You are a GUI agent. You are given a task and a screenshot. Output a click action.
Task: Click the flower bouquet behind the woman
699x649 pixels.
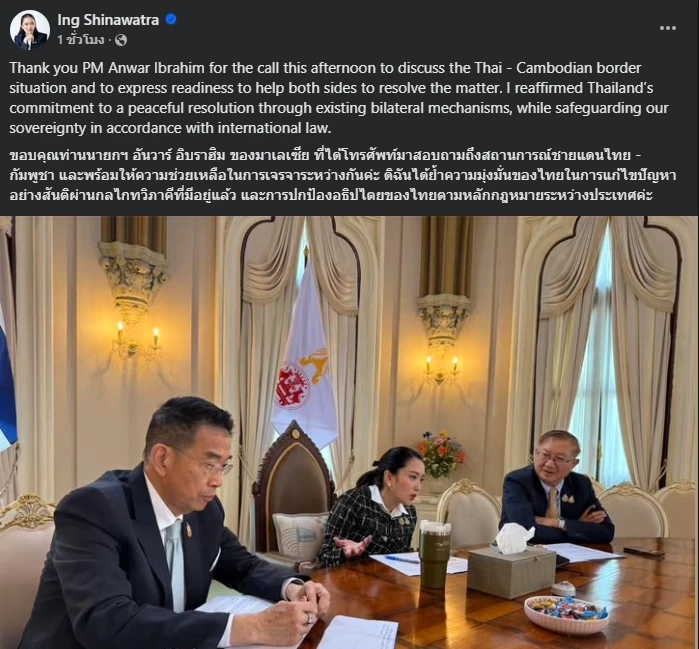441,454
